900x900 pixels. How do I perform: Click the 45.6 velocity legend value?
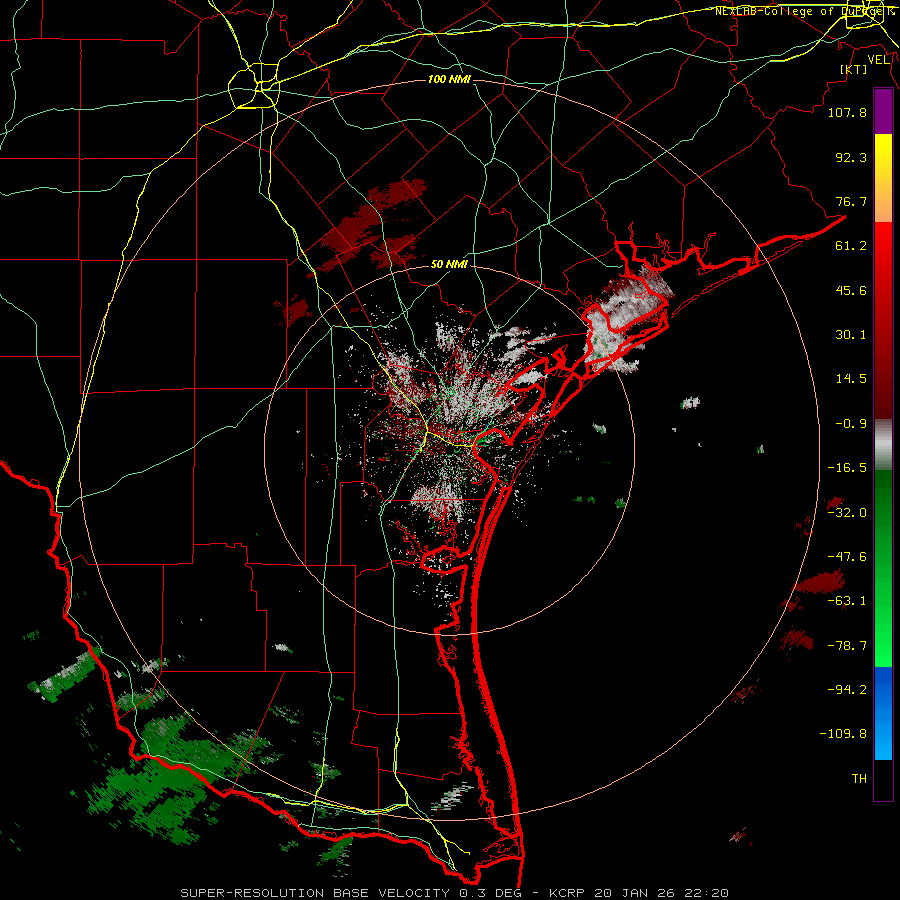(x=851, y=290)
